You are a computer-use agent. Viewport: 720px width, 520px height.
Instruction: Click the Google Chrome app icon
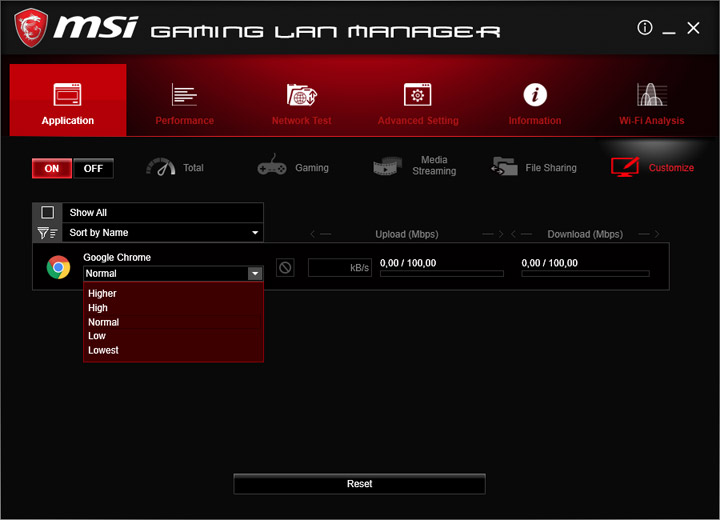pos(58,267)
